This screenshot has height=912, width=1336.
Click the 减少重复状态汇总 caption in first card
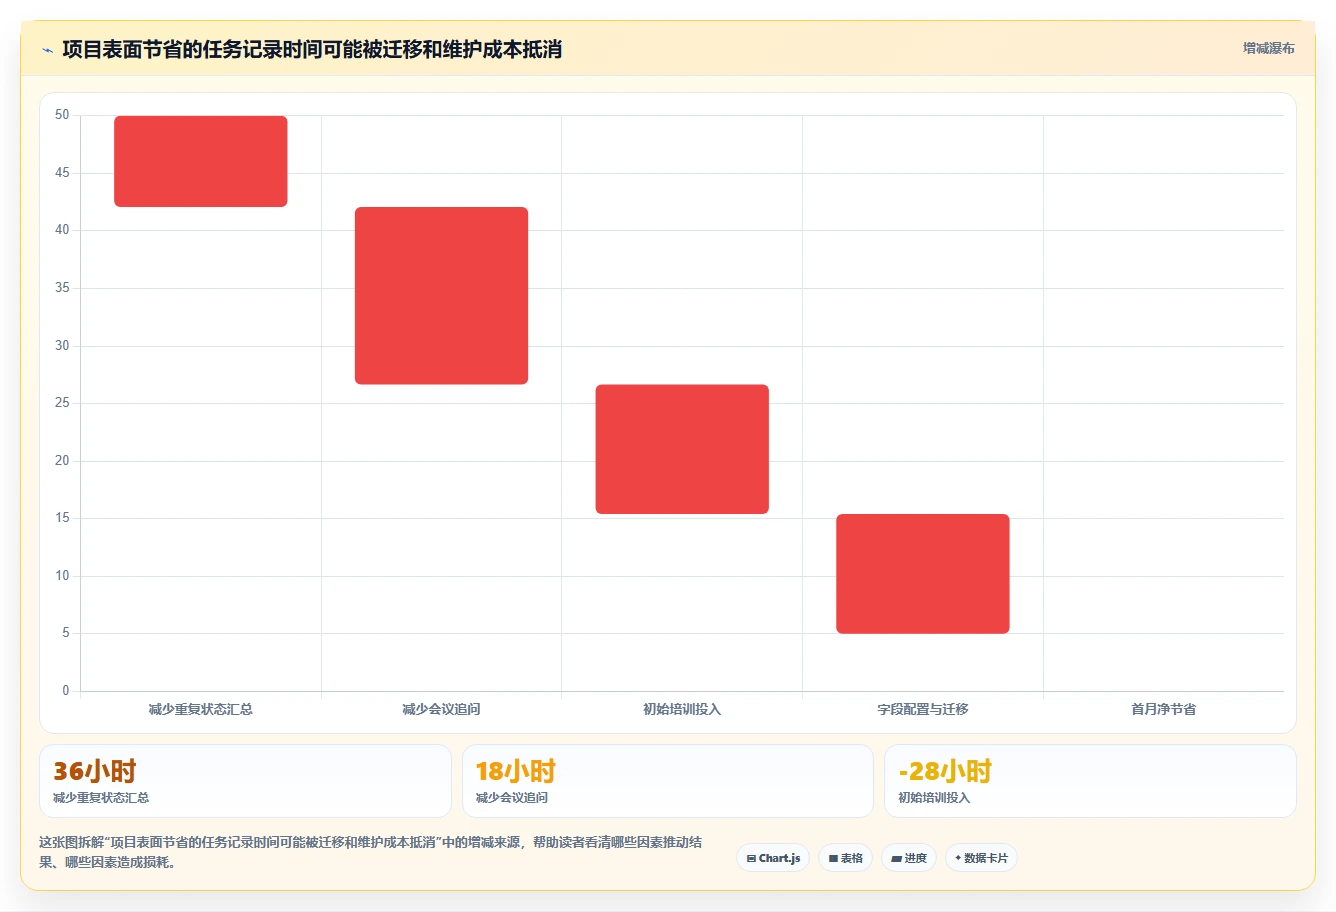(x=101, y=798)
